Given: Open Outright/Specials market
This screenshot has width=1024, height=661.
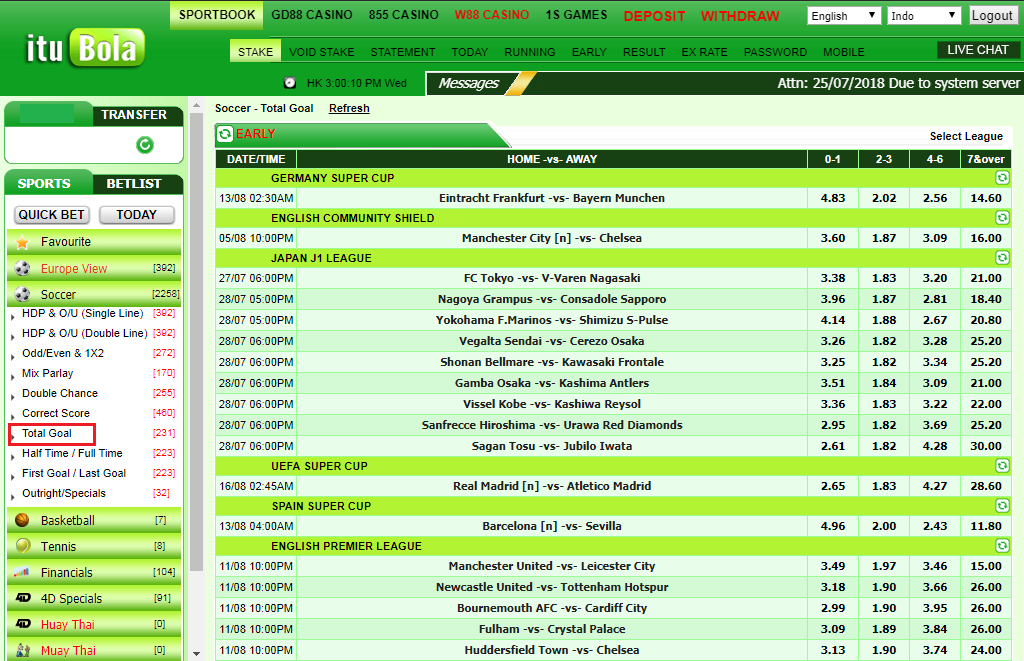Looking at the screenshot, I should [x=63, y=493].
